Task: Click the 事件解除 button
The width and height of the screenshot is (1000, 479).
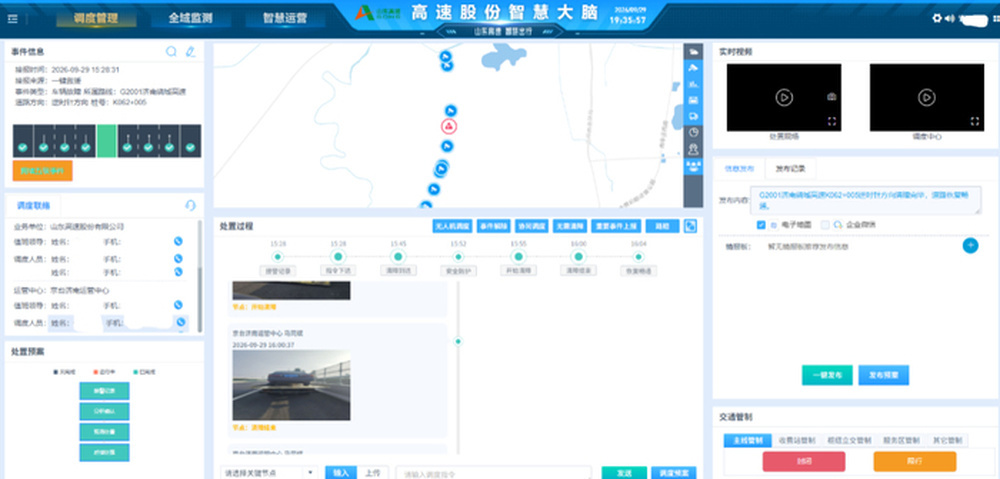Action: [493, 226]
